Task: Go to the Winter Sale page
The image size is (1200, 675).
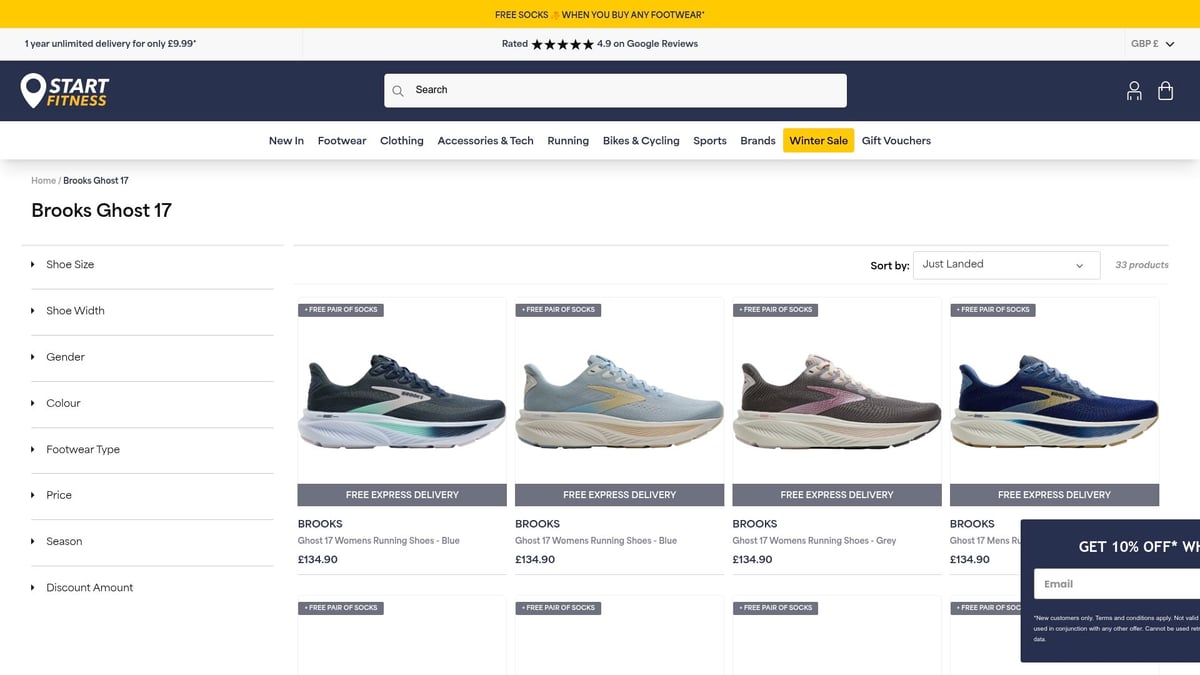Action: click(x=818, y=141)
